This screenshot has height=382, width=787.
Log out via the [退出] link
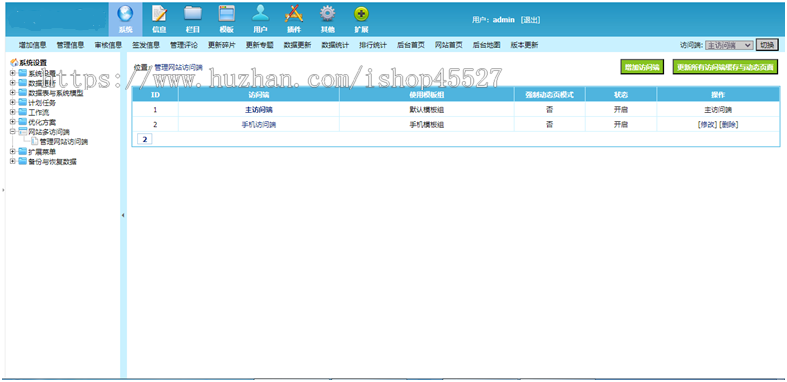tap(530, 20)
